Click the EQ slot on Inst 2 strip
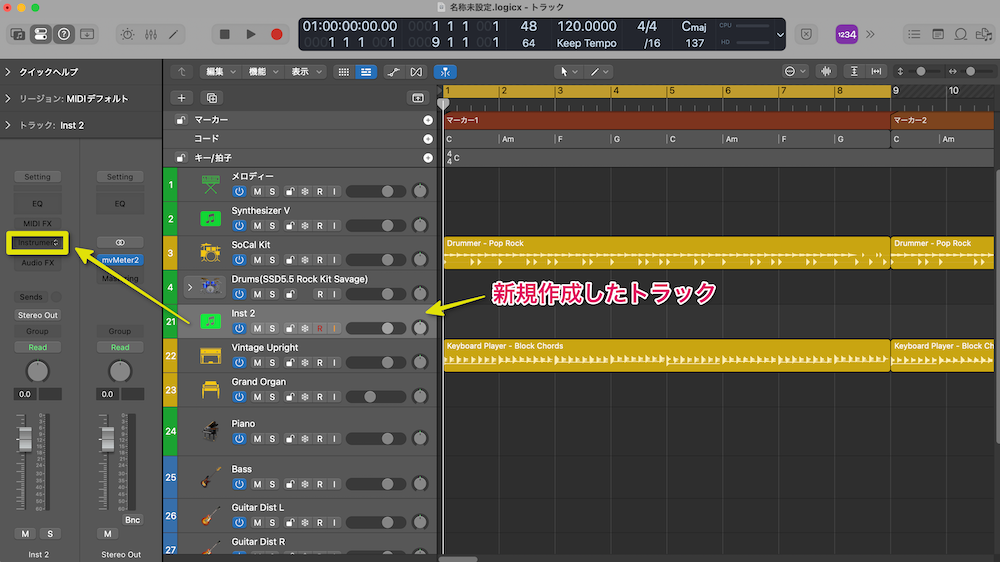Viewport: 1000px width, 562px height. tap(37, 203)
